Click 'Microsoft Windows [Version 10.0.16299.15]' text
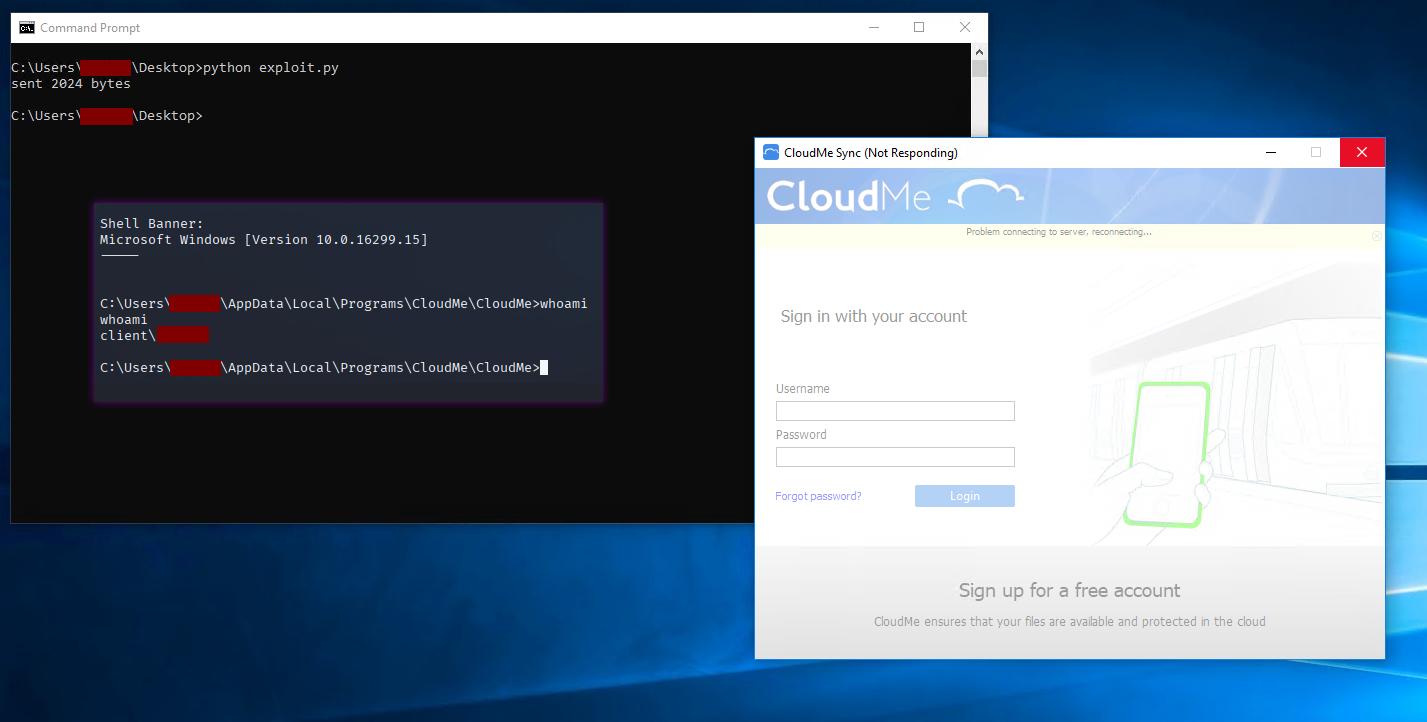The image size is (1427, 722). [264, 240]
